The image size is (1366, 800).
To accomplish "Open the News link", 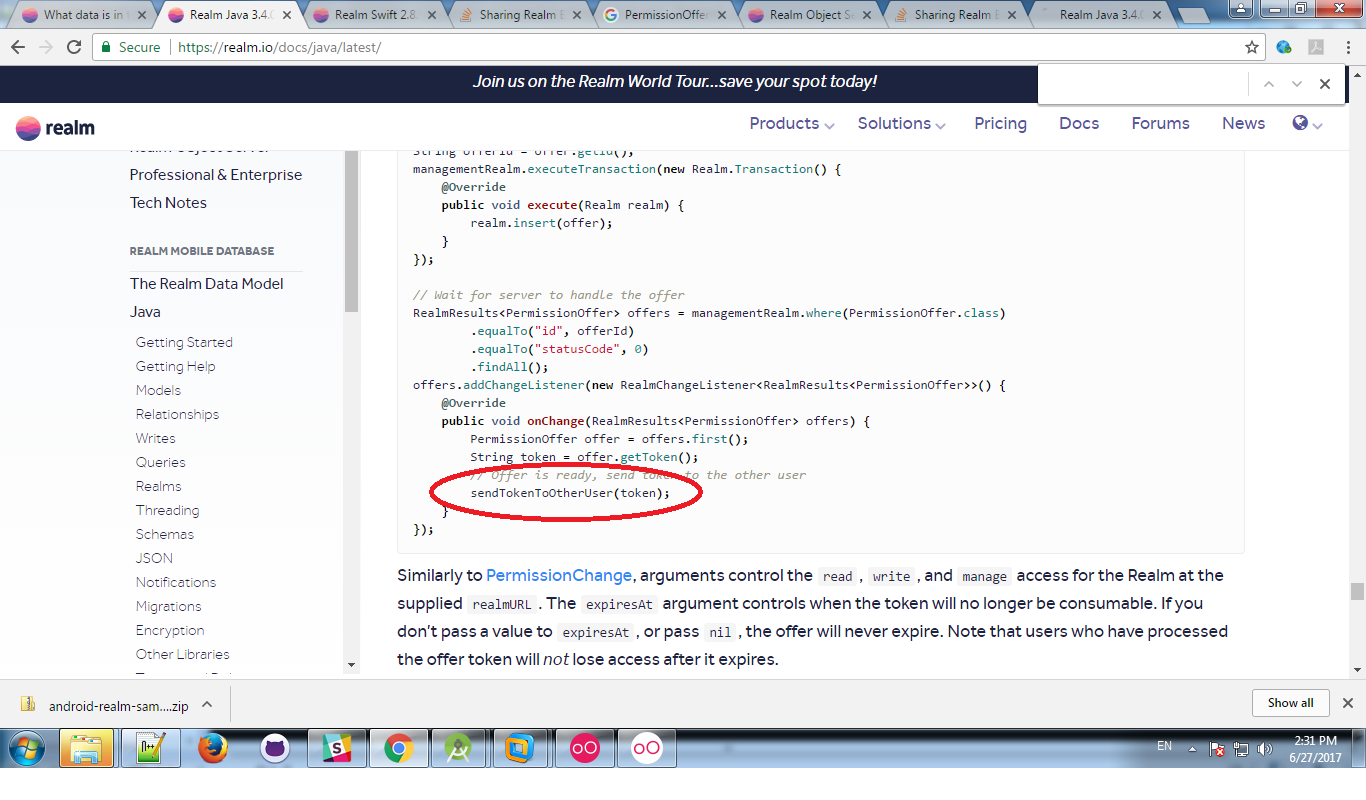I will click(x=1243, y=123).
